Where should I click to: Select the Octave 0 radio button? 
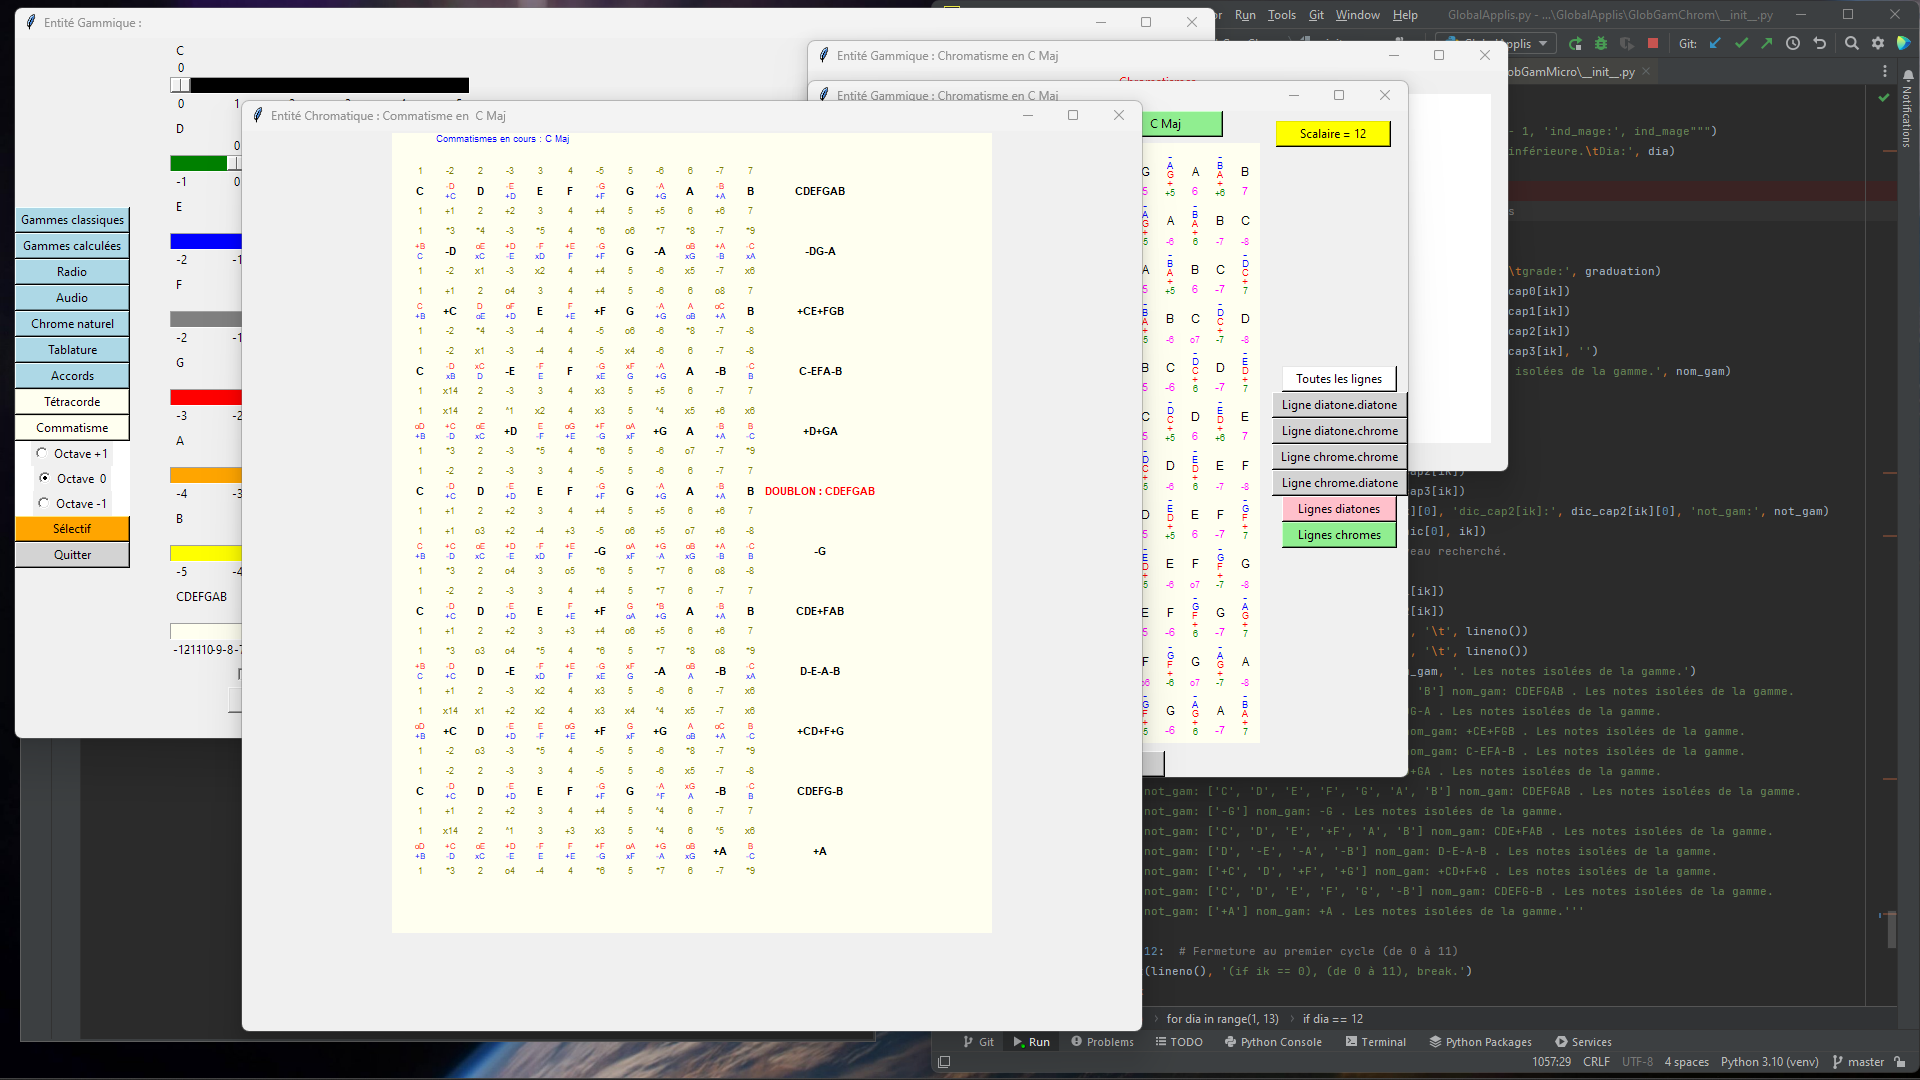pos(44,478)
